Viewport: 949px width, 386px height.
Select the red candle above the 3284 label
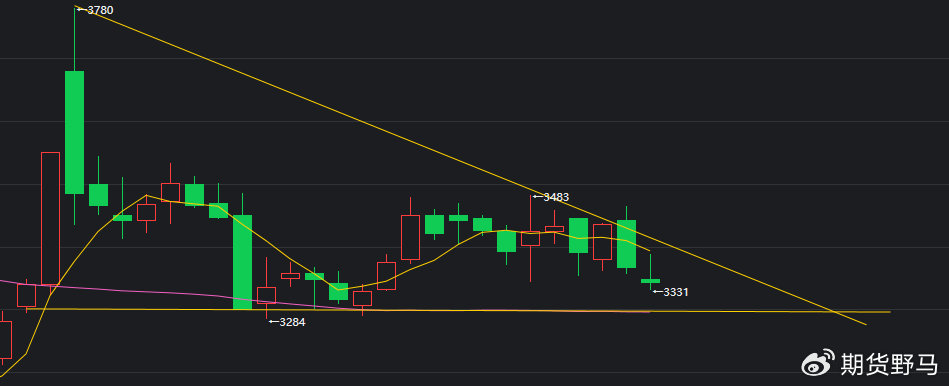(x=266, y=295)
